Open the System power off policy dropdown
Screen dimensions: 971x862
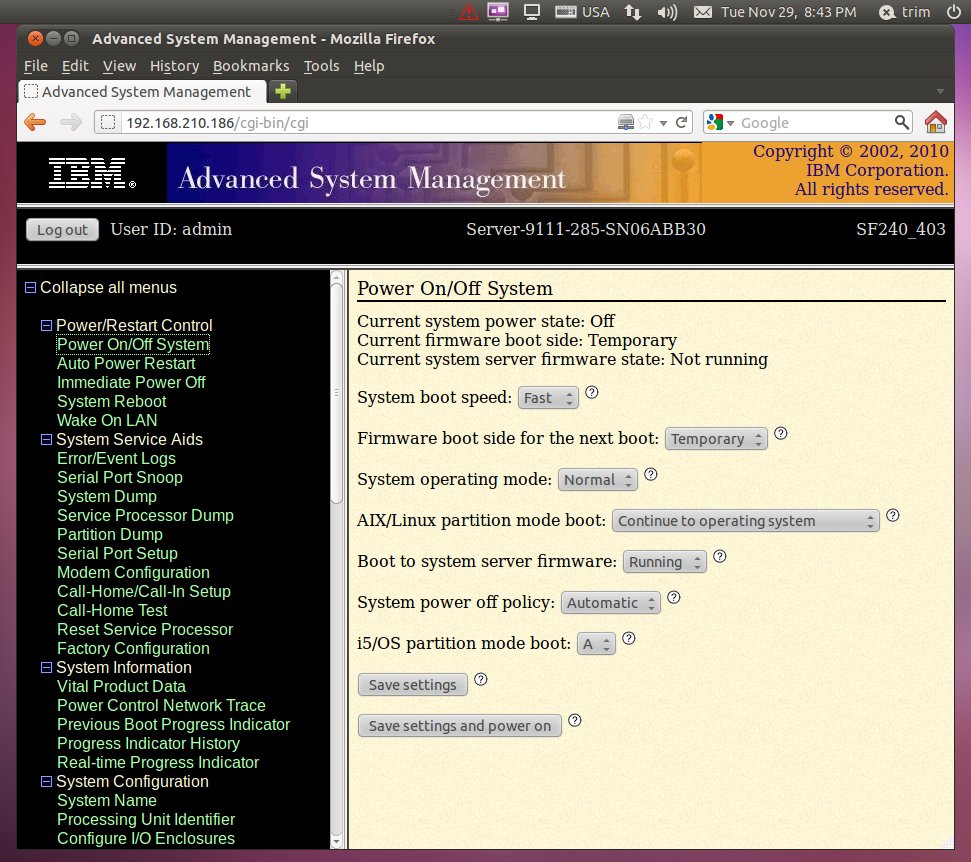coord(611,603)
